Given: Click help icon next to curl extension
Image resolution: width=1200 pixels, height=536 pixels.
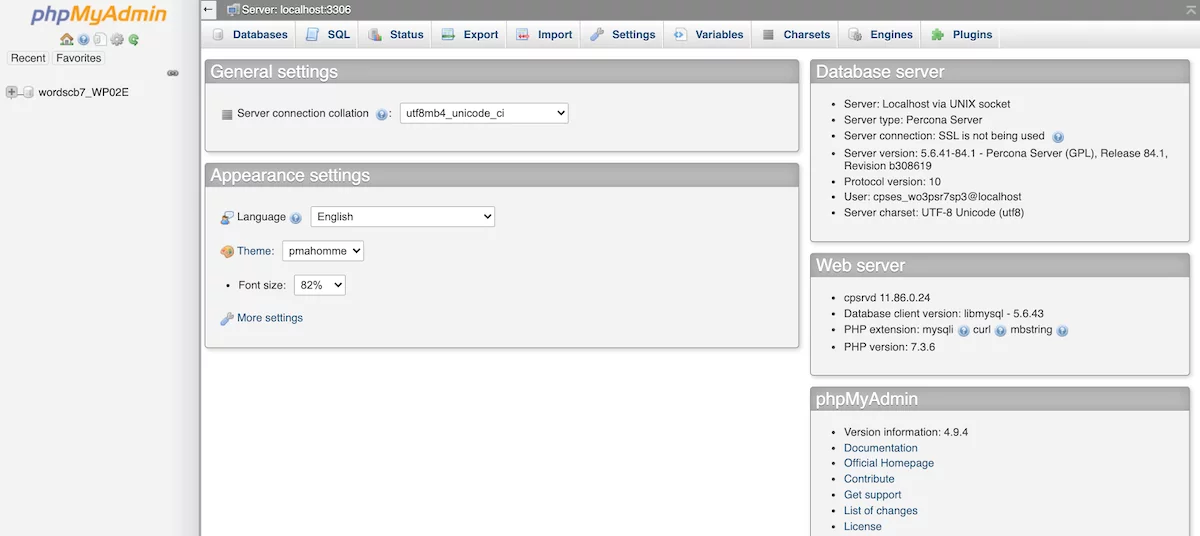Looking at the screenshot, I should coord(1000,331).
